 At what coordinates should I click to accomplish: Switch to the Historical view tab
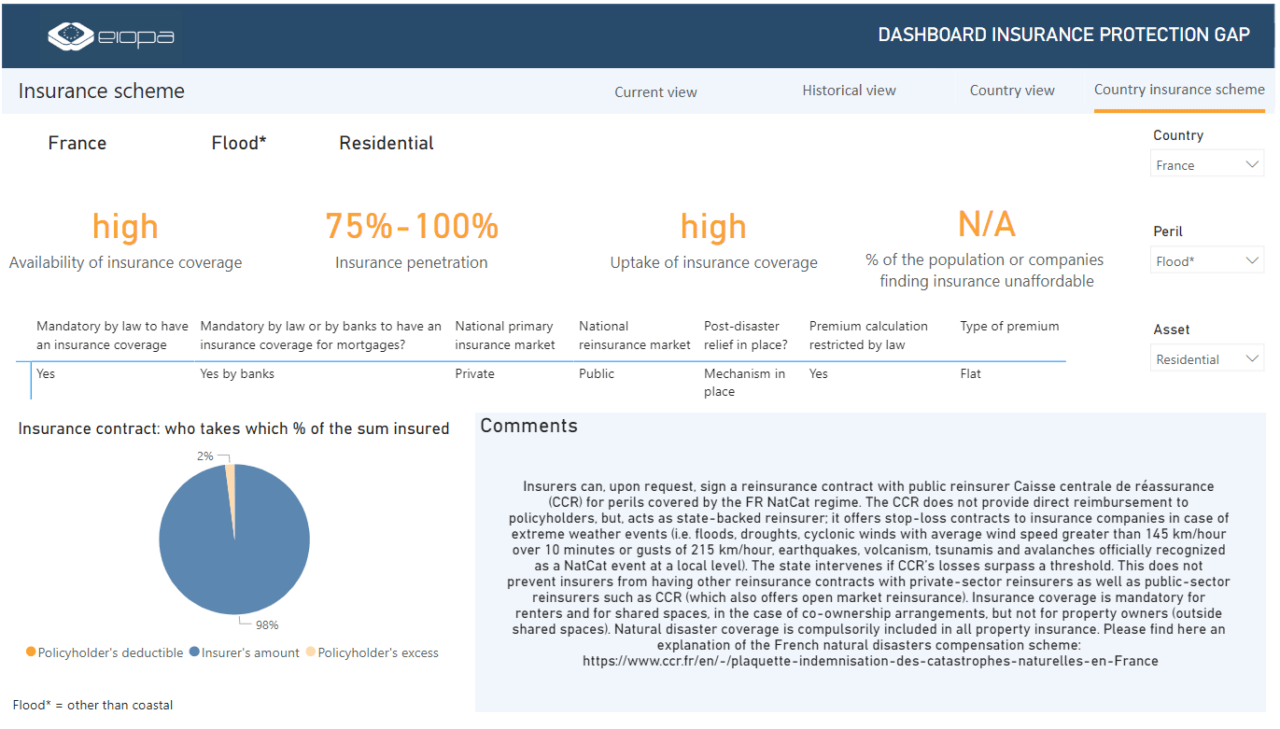pos(849,90)
